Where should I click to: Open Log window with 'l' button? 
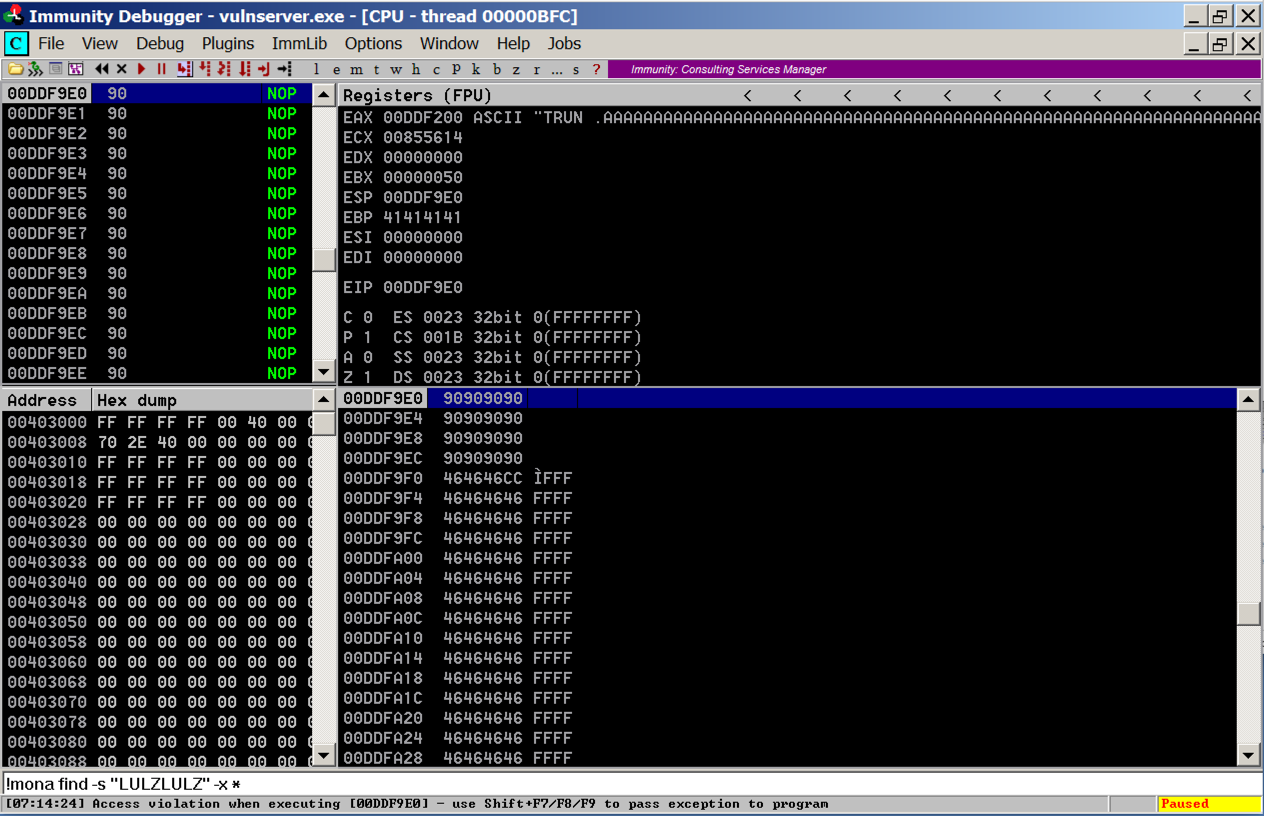pos(316,69)
